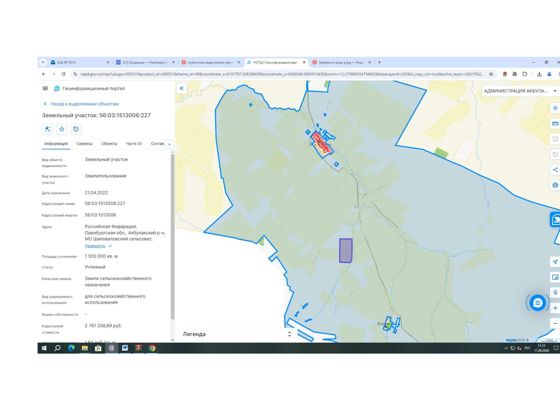Open the browser tab search dropdown arrow
The image size is (560, 396).
coord(43,62)
